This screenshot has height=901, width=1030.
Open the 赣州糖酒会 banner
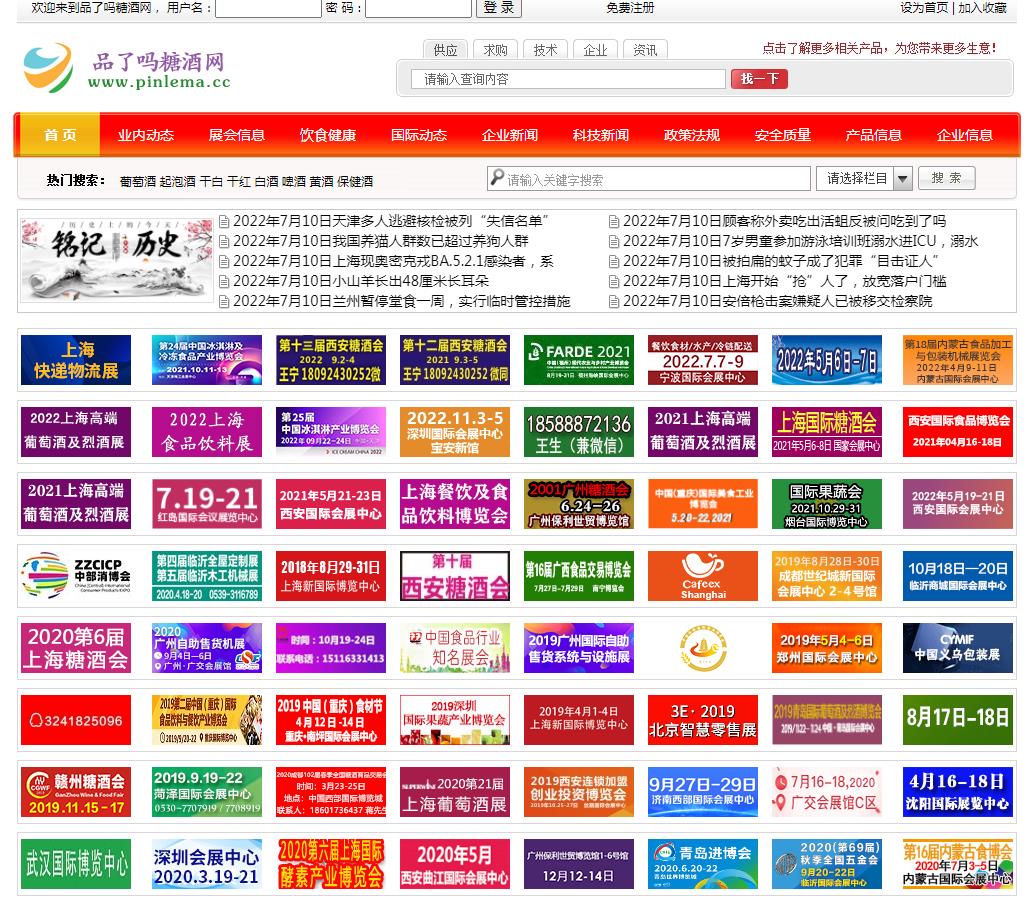[76, 792]
